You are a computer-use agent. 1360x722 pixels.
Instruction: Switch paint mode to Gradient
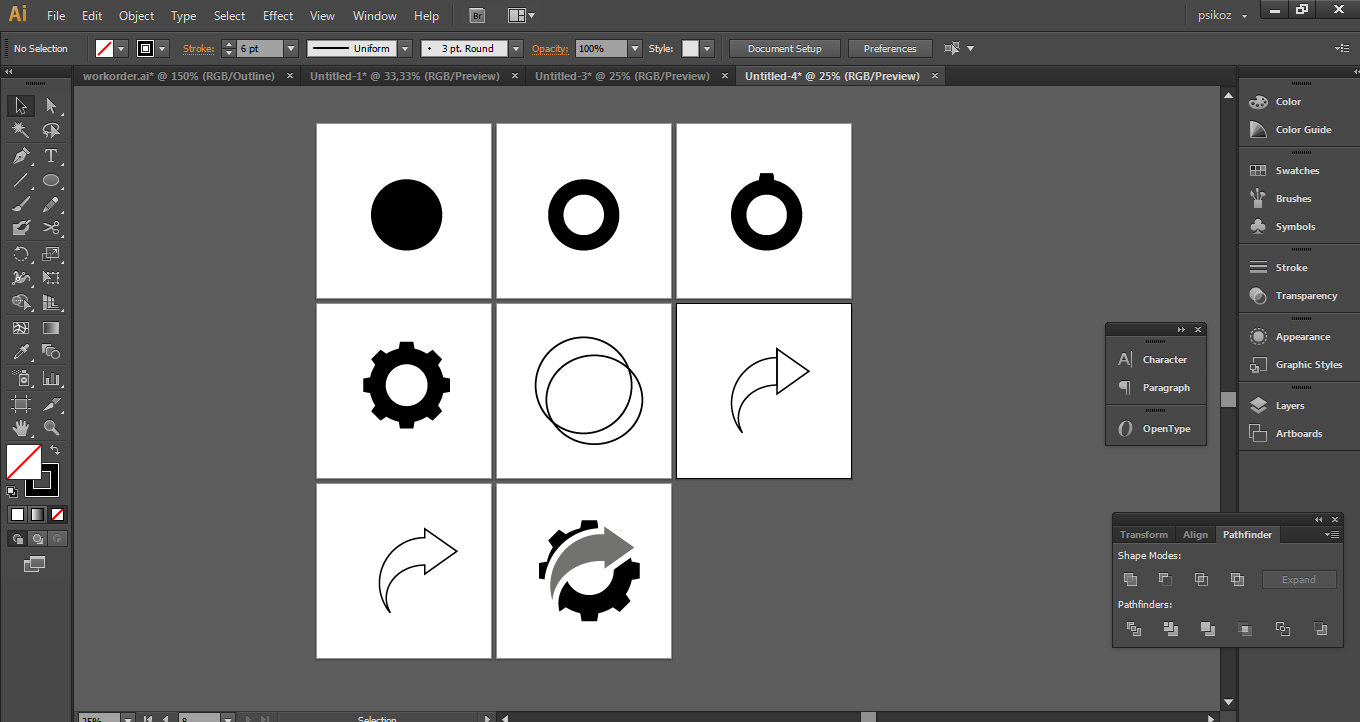coord(37,515)
